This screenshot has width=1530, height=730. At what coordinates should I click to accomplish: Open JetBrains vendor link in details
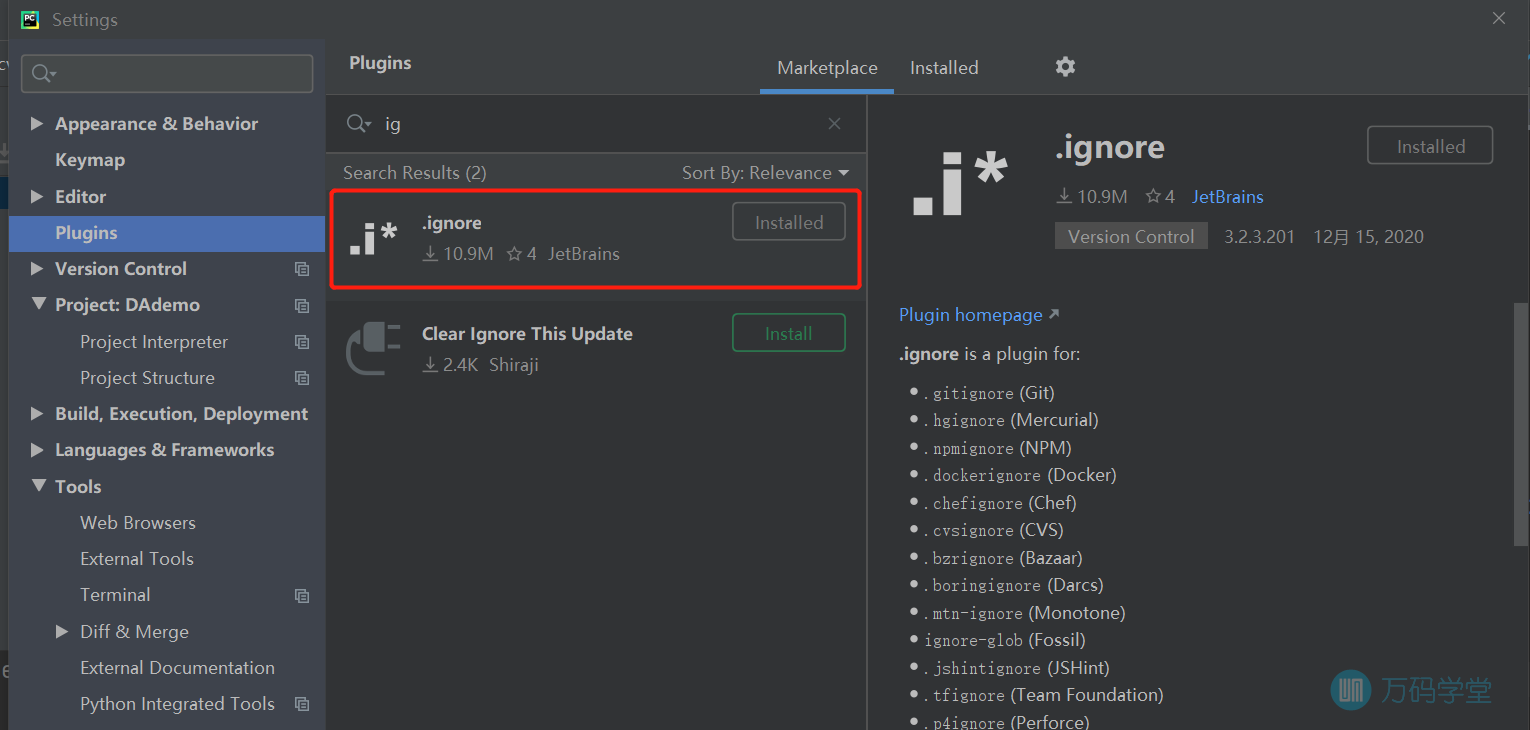point(1227,197)
